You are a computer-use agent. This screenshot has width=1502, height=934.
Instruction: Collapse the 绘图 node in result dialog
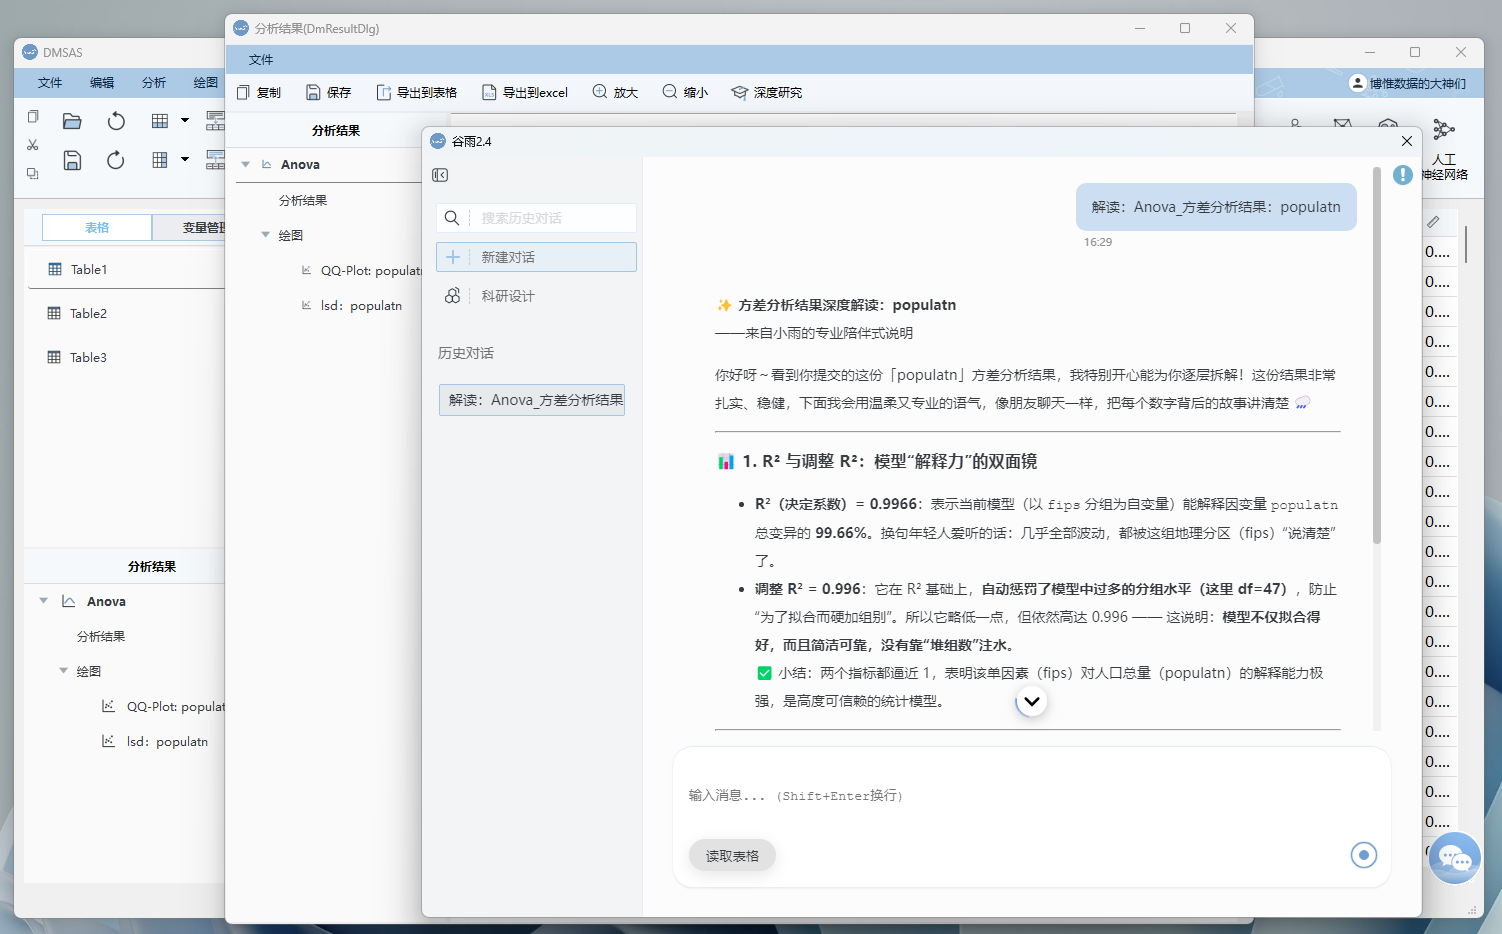coord(265,235)
